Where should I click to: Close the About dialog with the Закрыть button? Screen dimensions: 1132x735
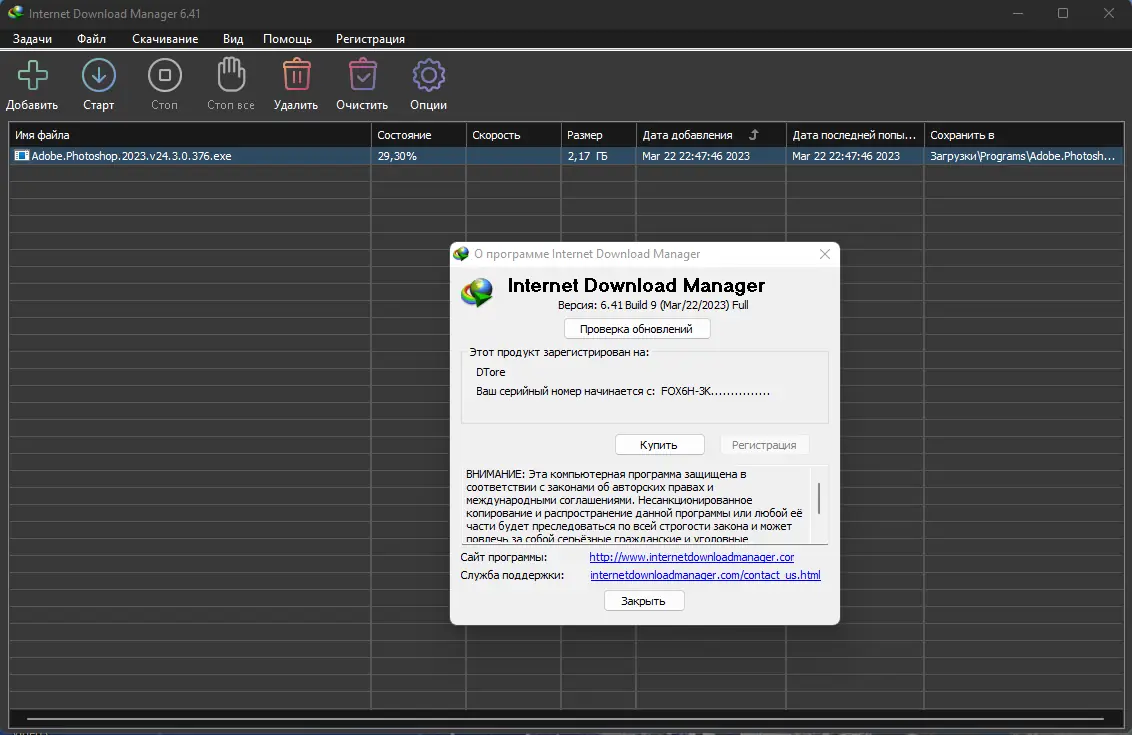click(643, 600)
